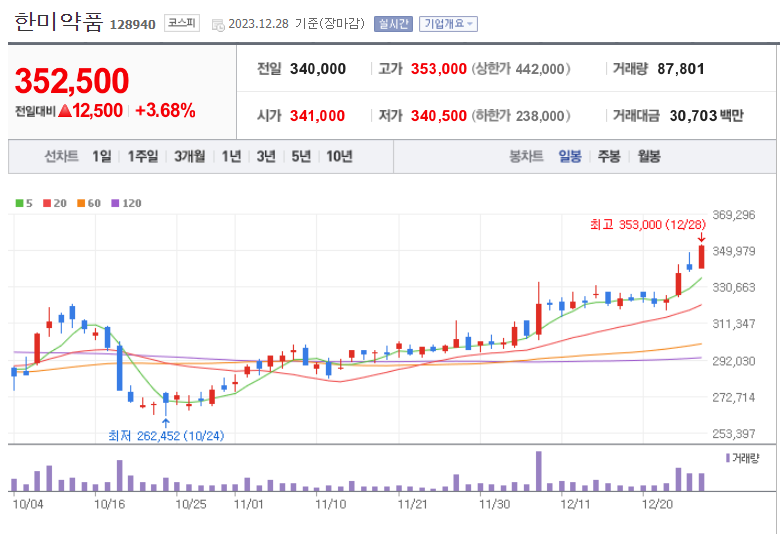Viewport: 780px width, 534px height.
Task: Click the current price 352,500
Action: pos(72,81)
